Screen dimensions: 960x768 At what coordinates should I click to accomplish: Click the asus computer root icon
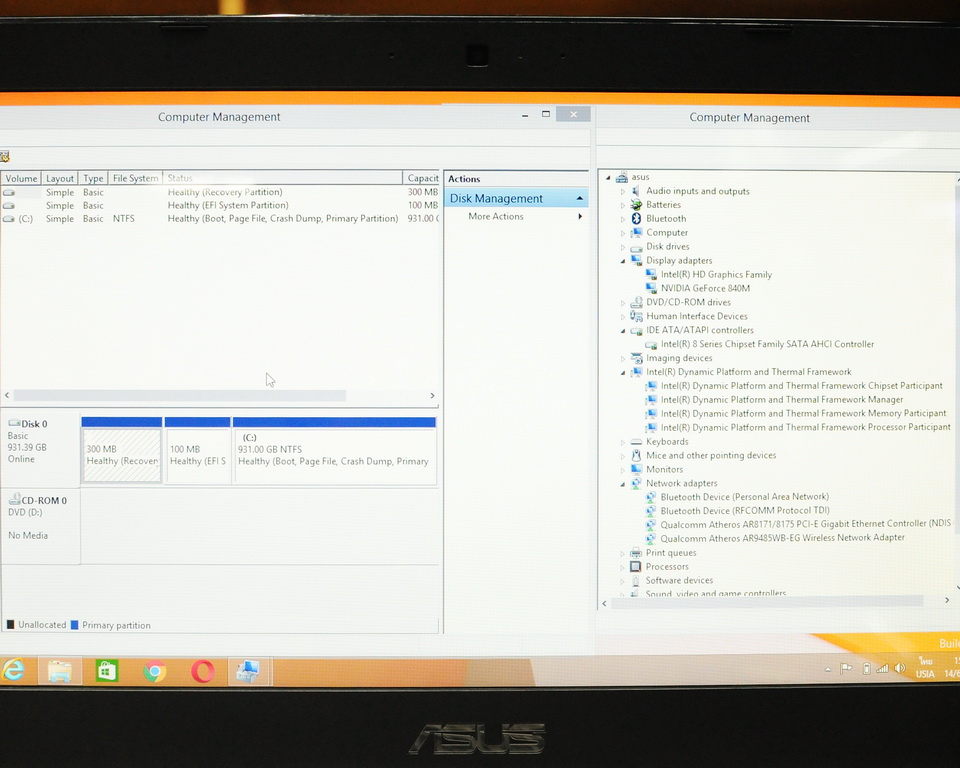point(622,178)
